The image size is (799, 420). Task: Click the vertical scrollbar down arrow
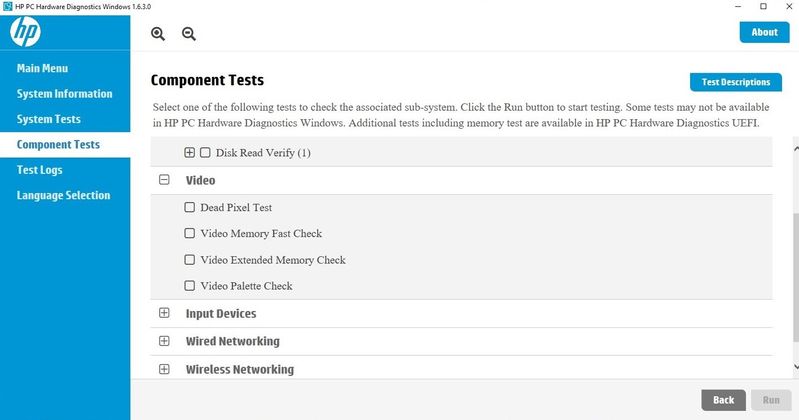tap(796, 366)
